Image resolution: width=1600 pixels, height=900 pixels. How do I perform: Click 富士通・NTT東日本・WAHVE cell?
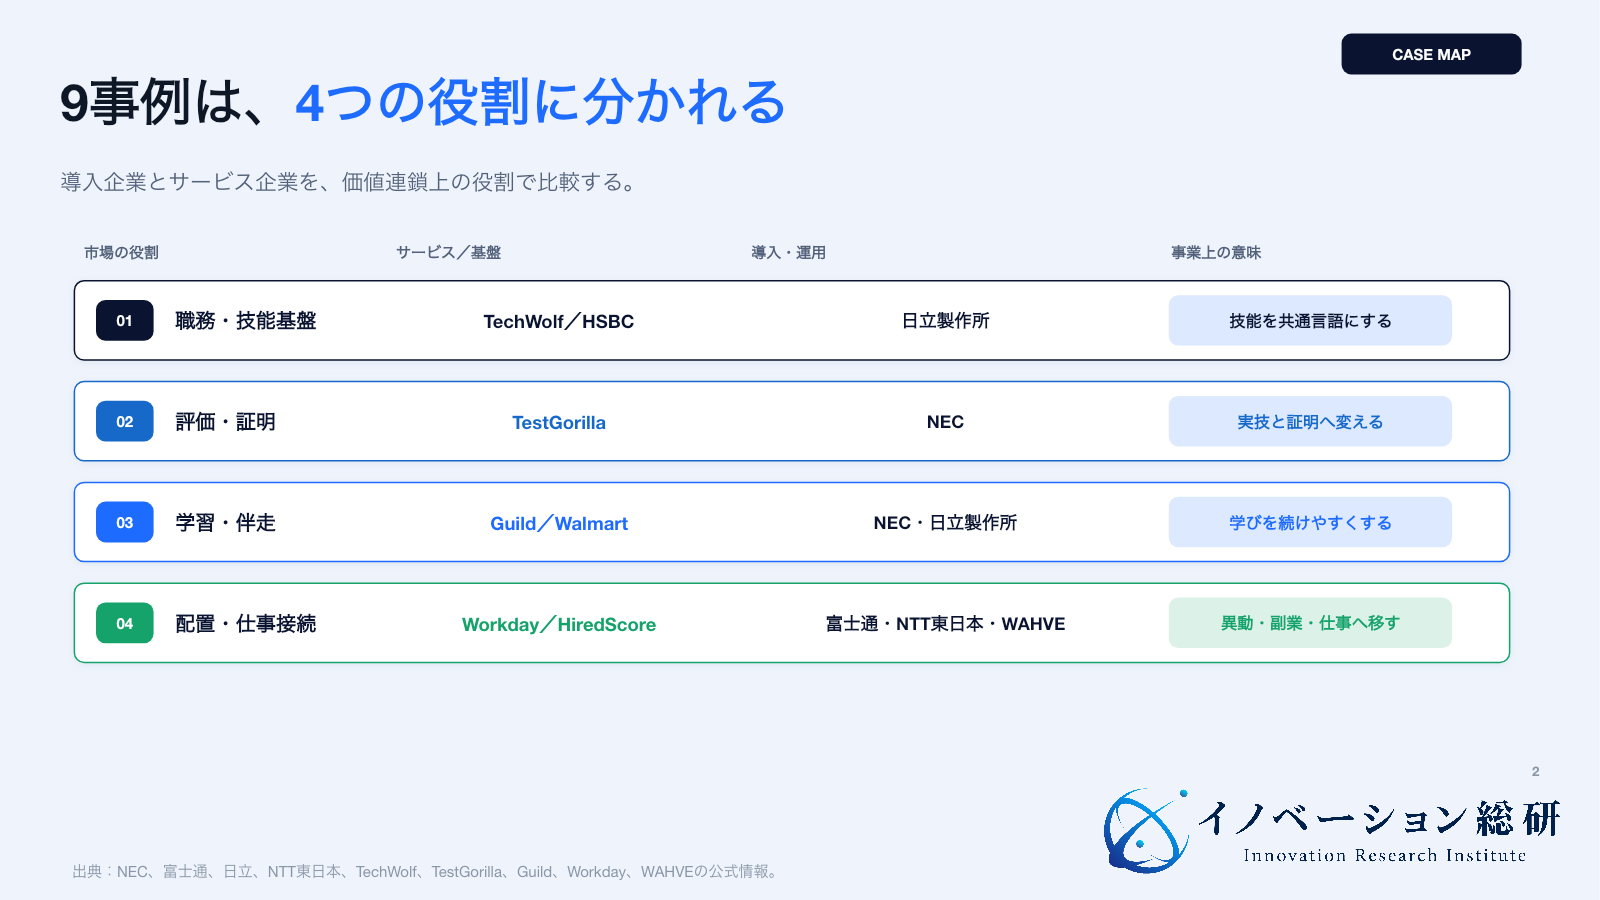point(945,623)
